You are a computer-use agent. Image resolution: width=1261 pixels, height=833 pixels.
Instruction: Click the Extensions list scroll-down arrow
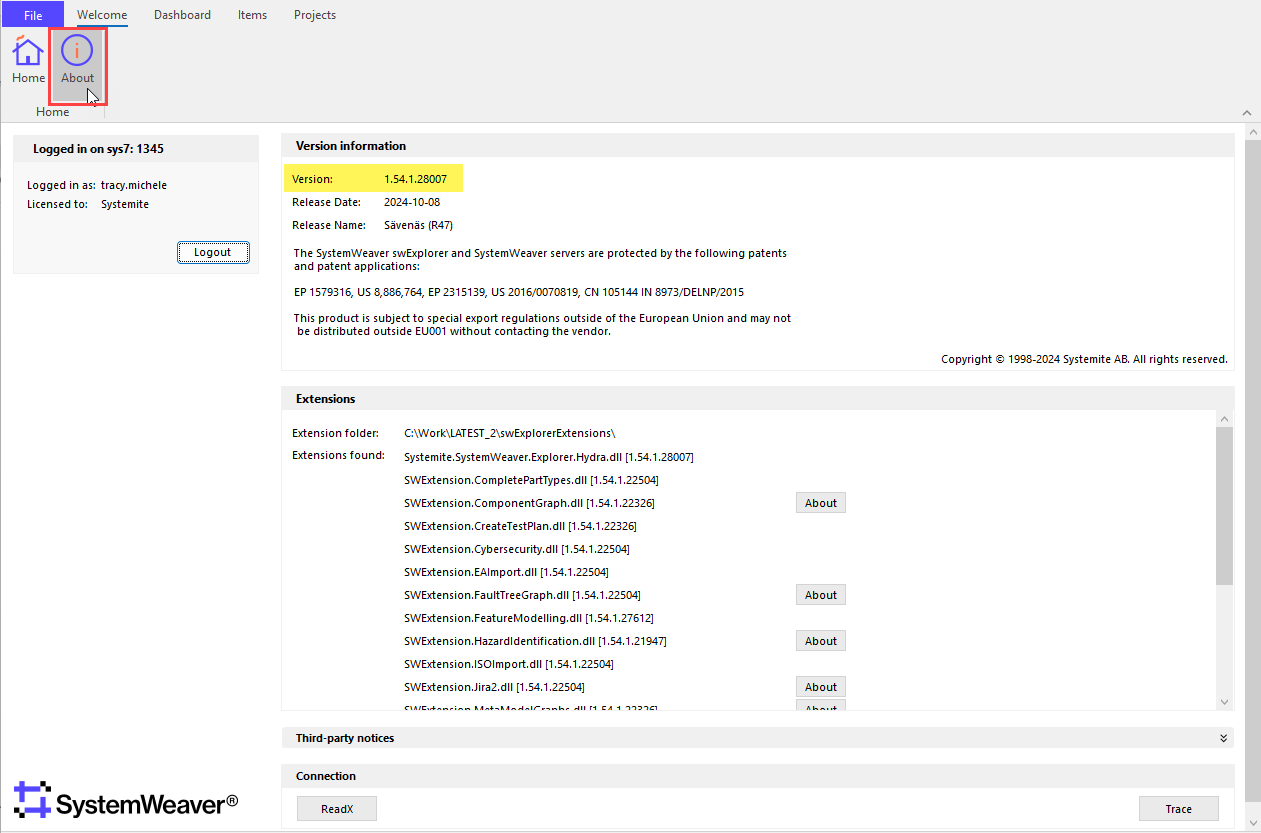pyautogui.click(x=1225, y=702)
